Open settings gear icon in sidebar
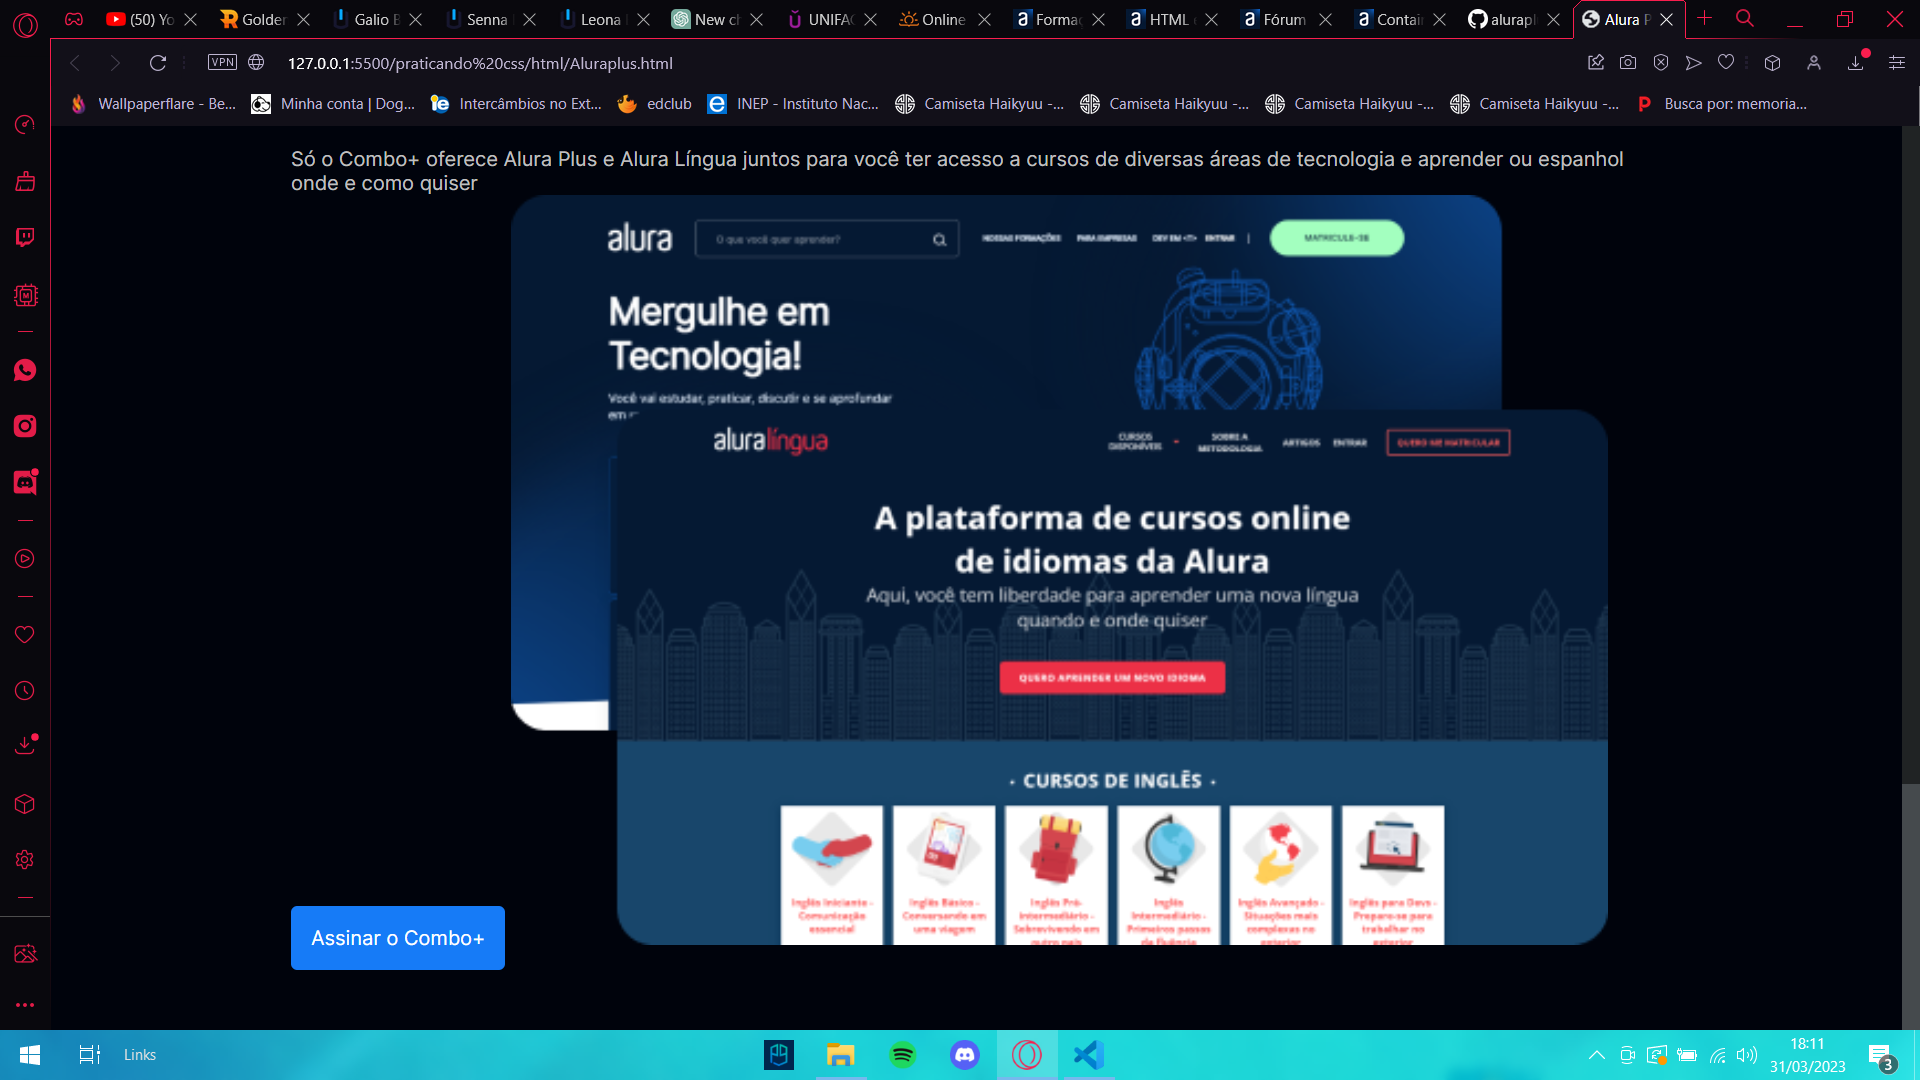Viewport: 1920px width, 1080px height. pos(25,858)
